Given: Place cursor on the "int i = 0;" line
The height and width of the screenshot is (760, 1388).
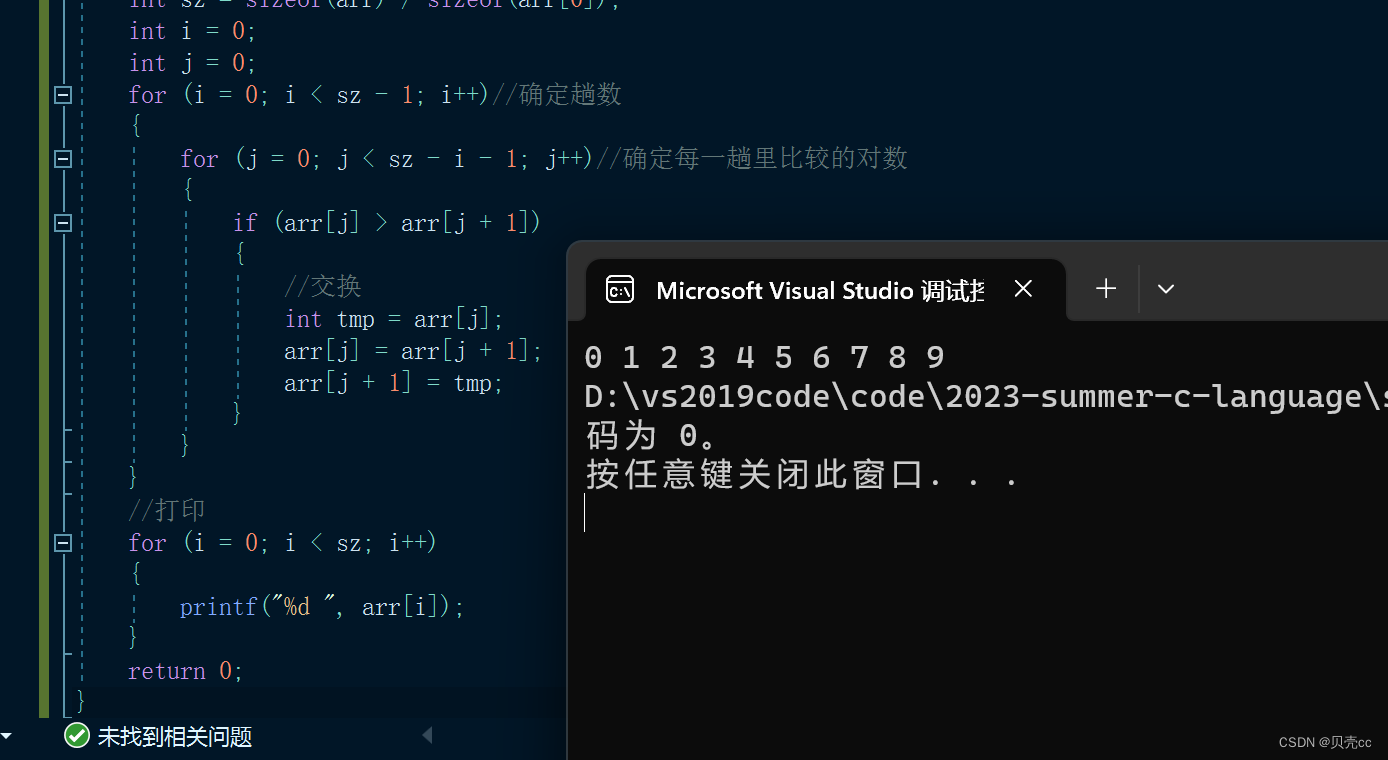Looking at the screenshot, I should tap(193, 31).
